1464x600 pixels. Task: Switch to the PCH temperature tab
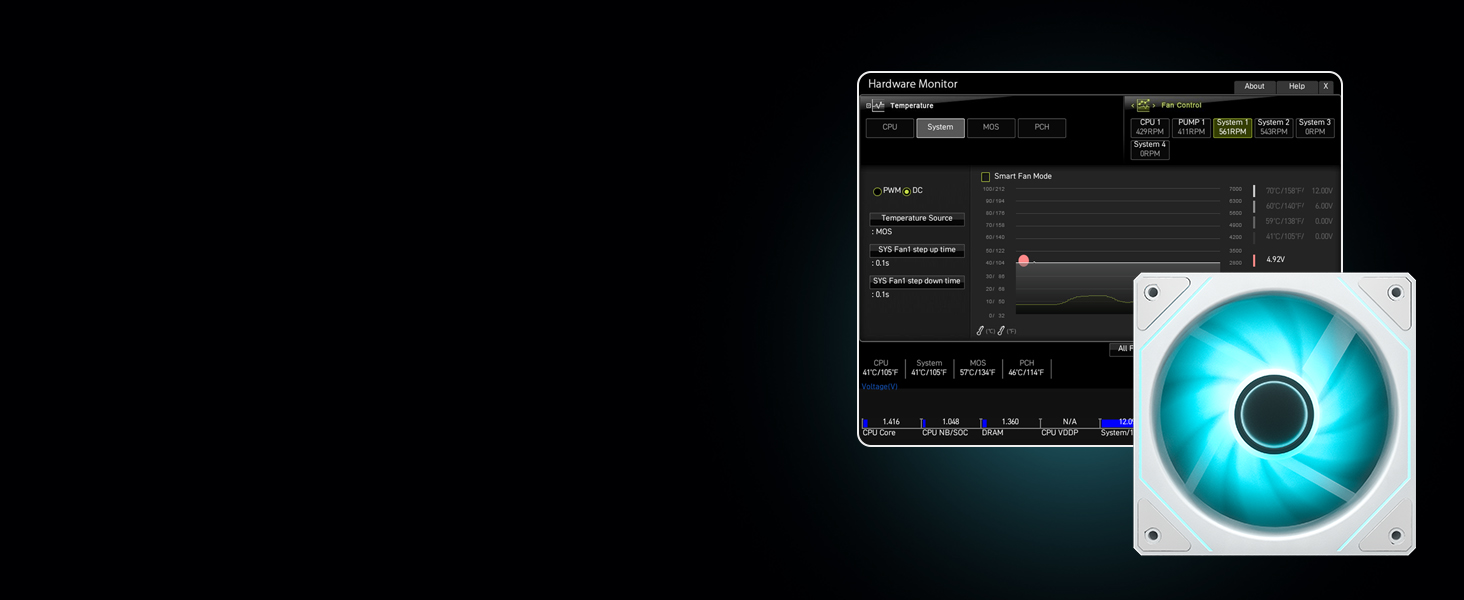point(1042,128)
